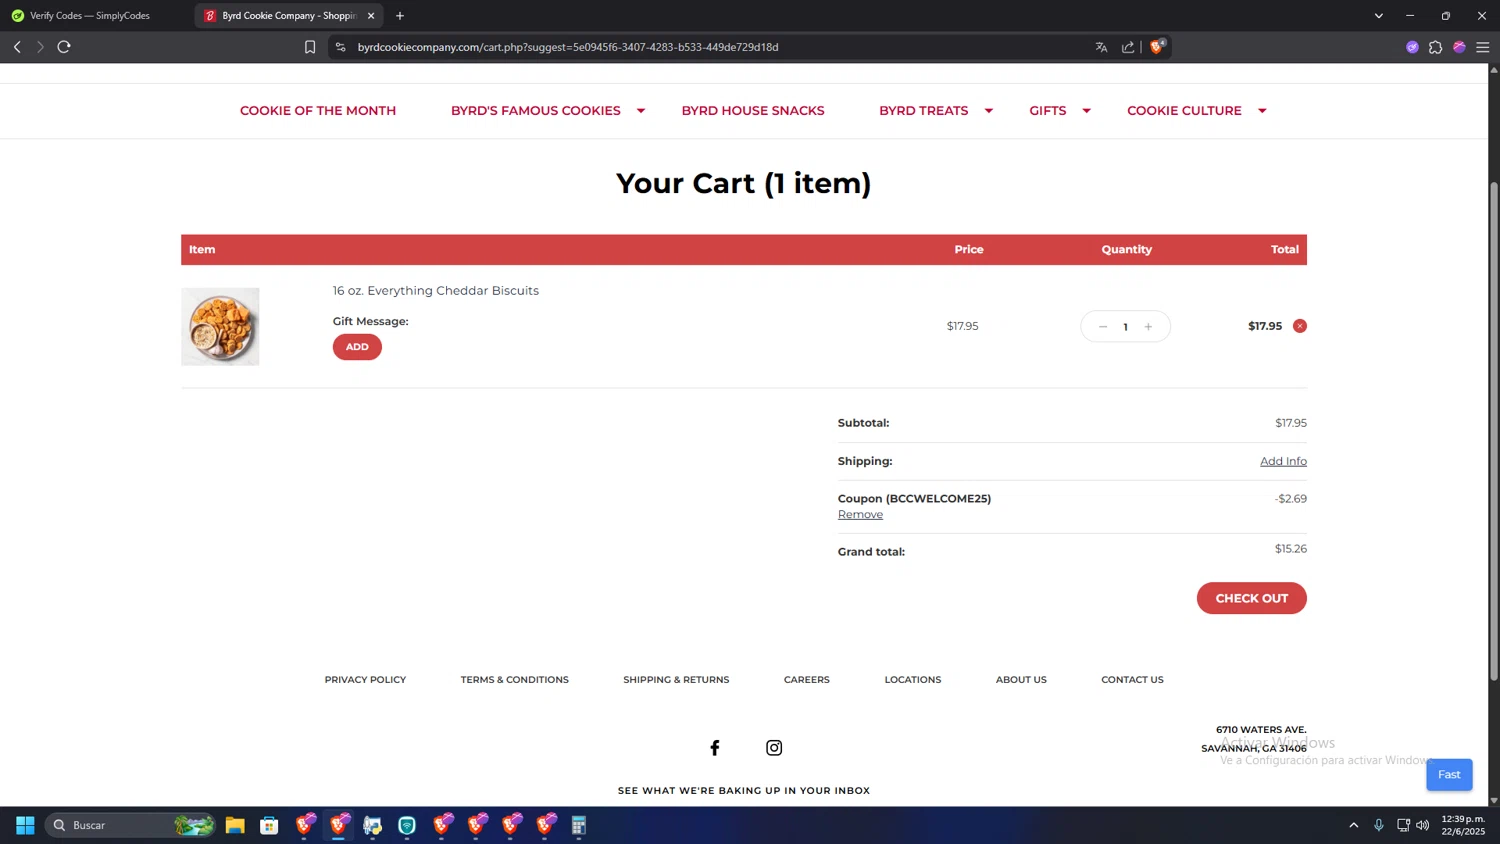Open Brave Shields lion icon
This screenshot has width=1500, height=844.
coord(1157,46)
